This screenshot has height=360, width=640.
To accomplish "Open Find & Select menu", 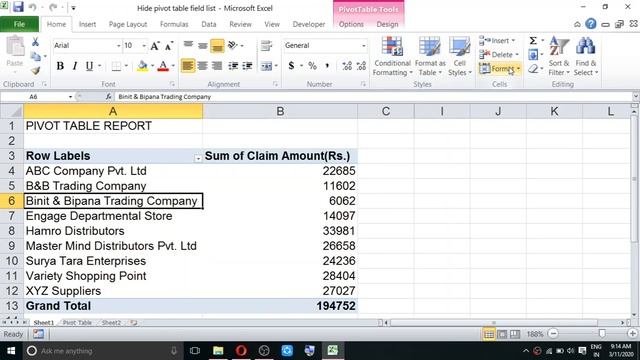I will click(x=586, y=56).
